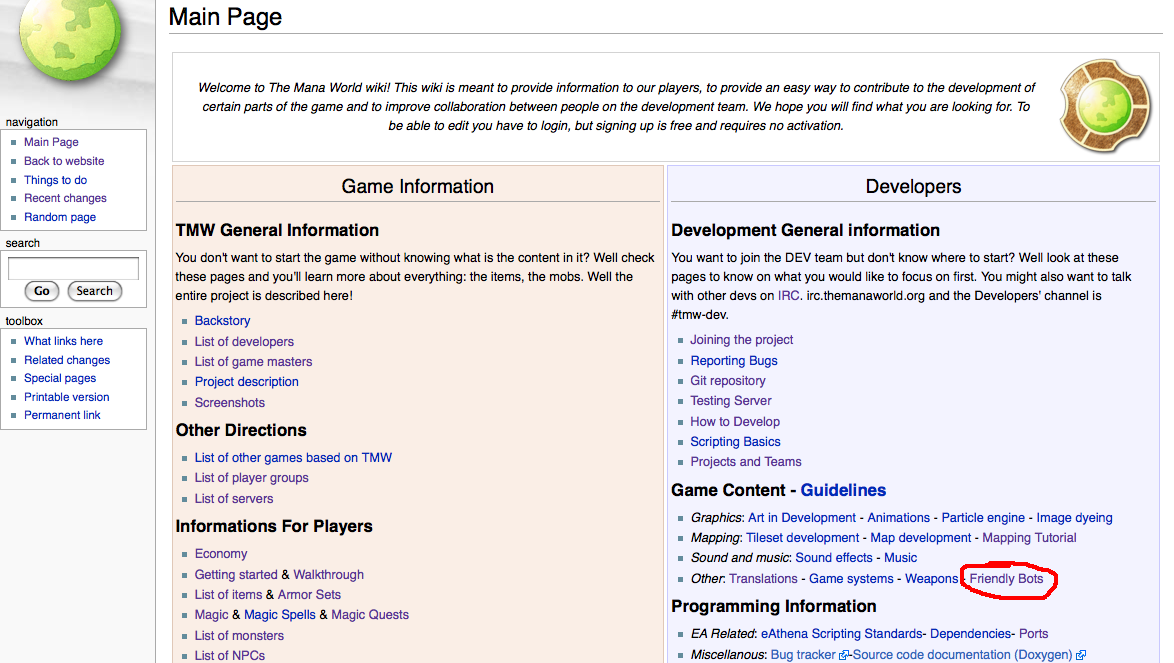This screenshot has height=663, width=1174.
Task: Open Project description link
Action: 246,382
